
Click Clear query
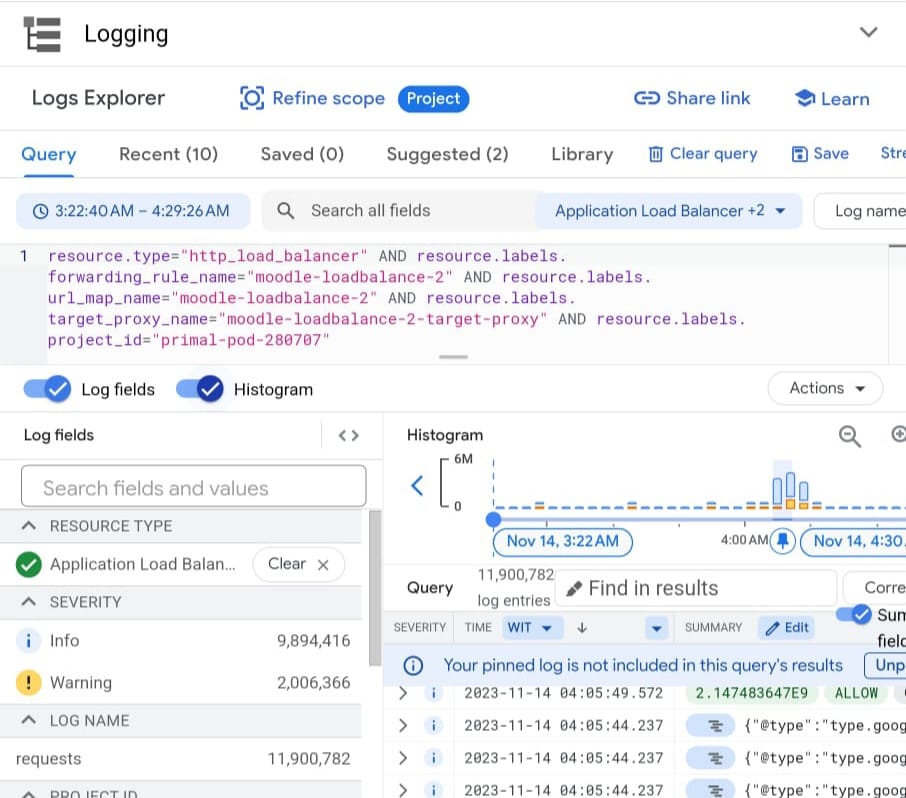click(703, 154)
